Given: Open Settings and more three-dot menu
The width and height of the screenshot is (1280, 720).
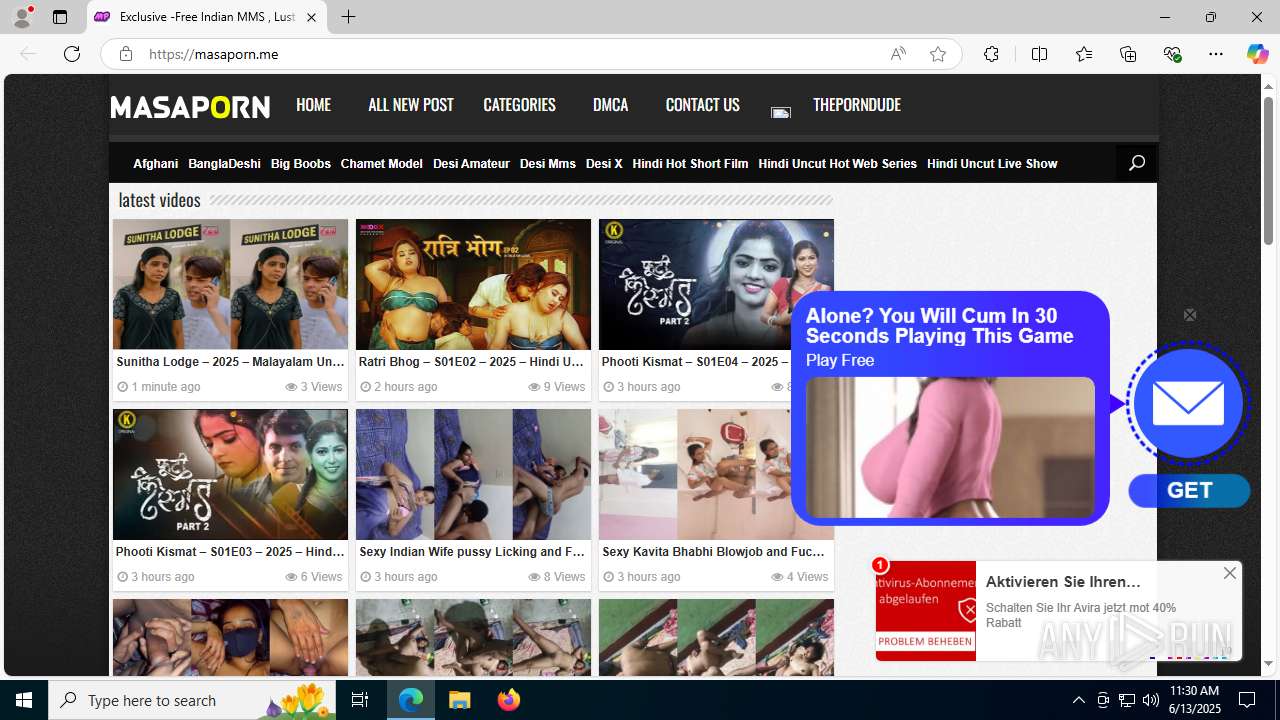Looking at the screenshot, I should [x=1216, y=54].
